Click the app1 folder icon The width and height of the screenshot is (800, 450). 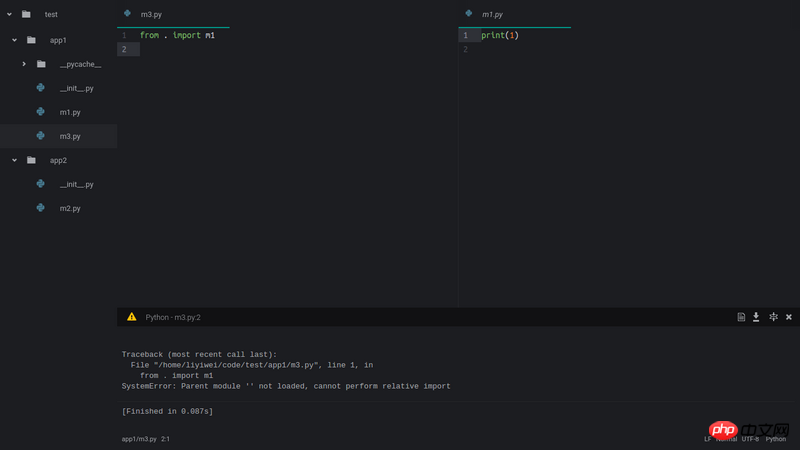click(31, 40)
